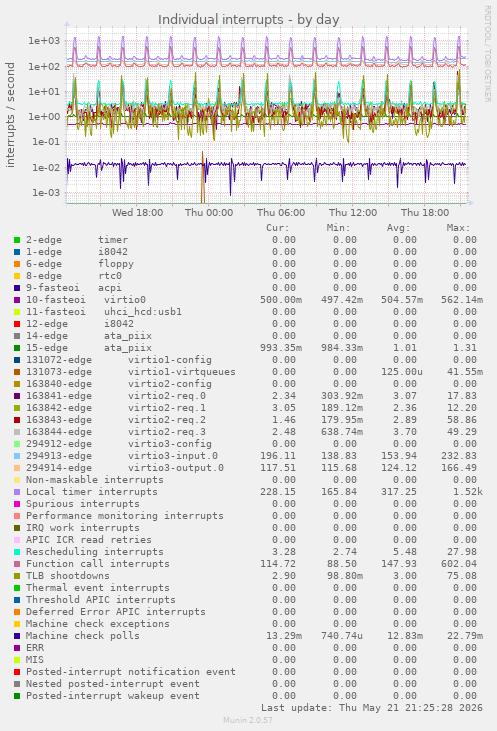Select the virtio2-req.2 legend entry
Screen dimensions: 497x731
pos(116,420)
